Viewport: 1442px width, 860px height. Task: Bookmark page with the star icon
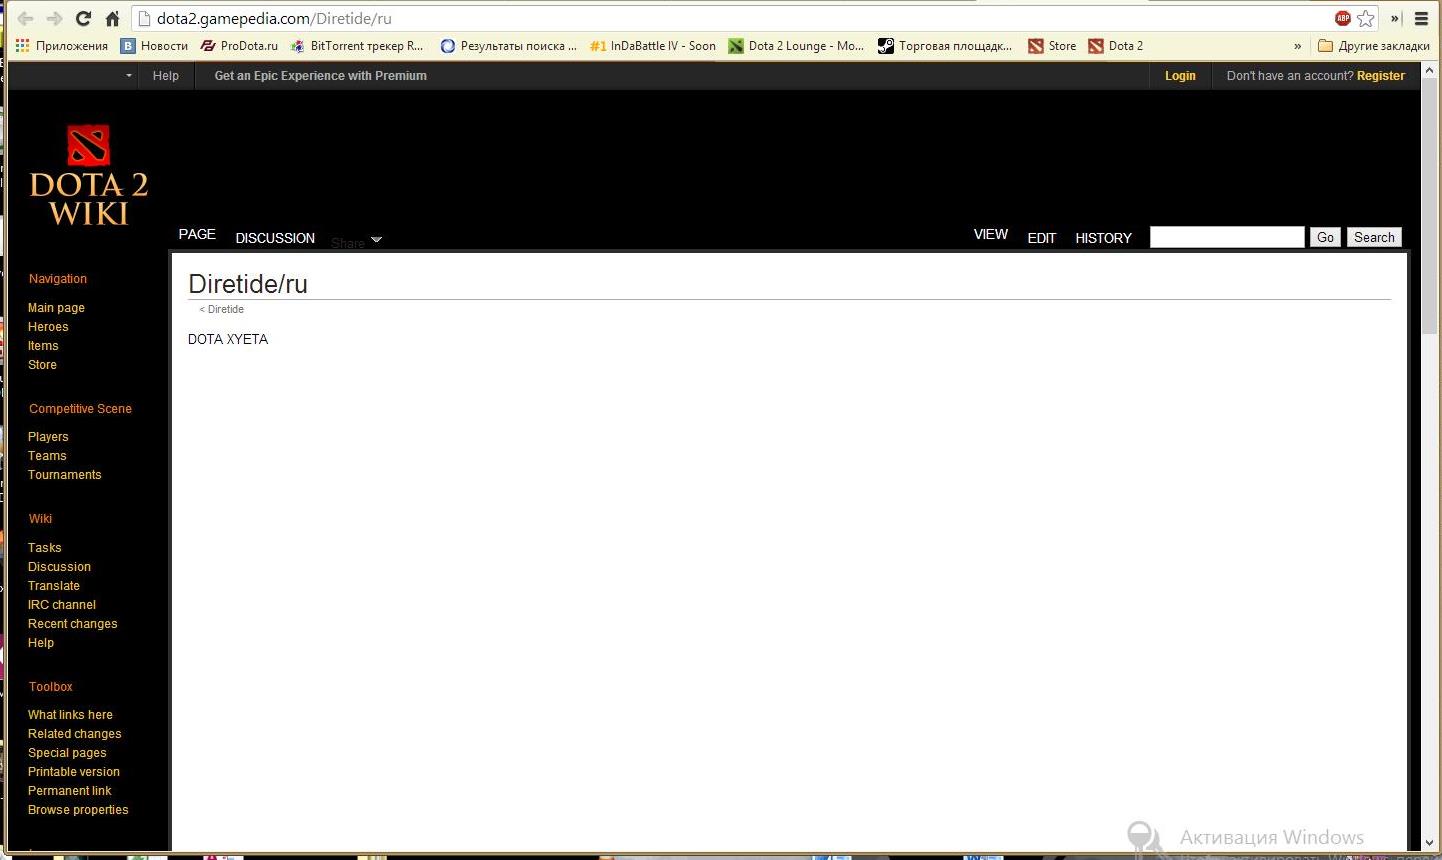tap(1366, 18)
